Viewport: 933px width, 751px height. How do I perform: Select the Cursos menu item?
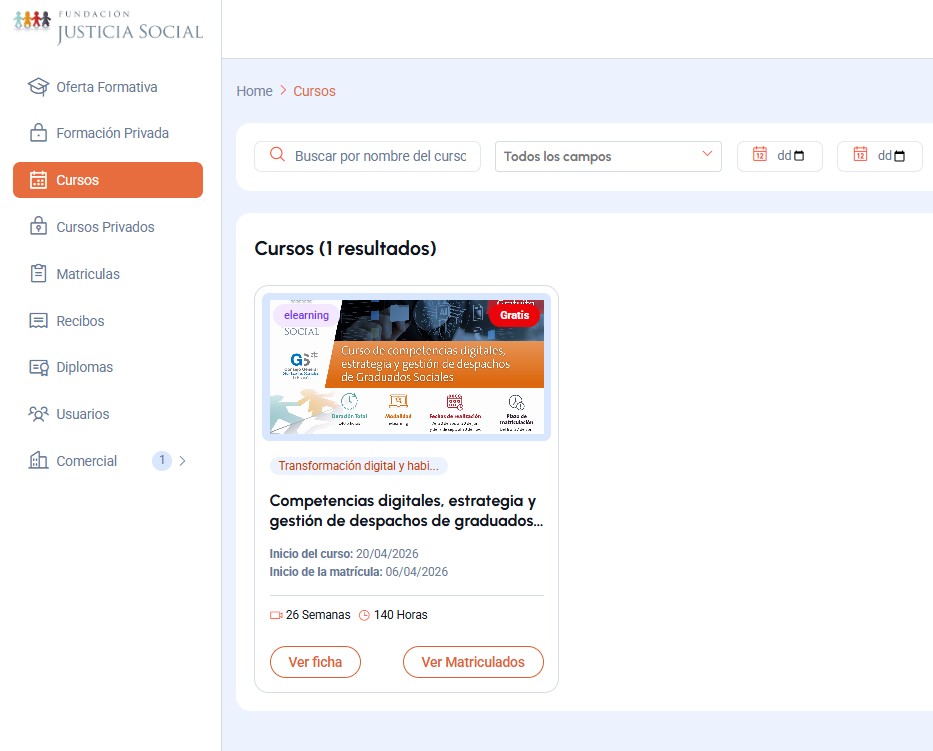coord(108,180)
